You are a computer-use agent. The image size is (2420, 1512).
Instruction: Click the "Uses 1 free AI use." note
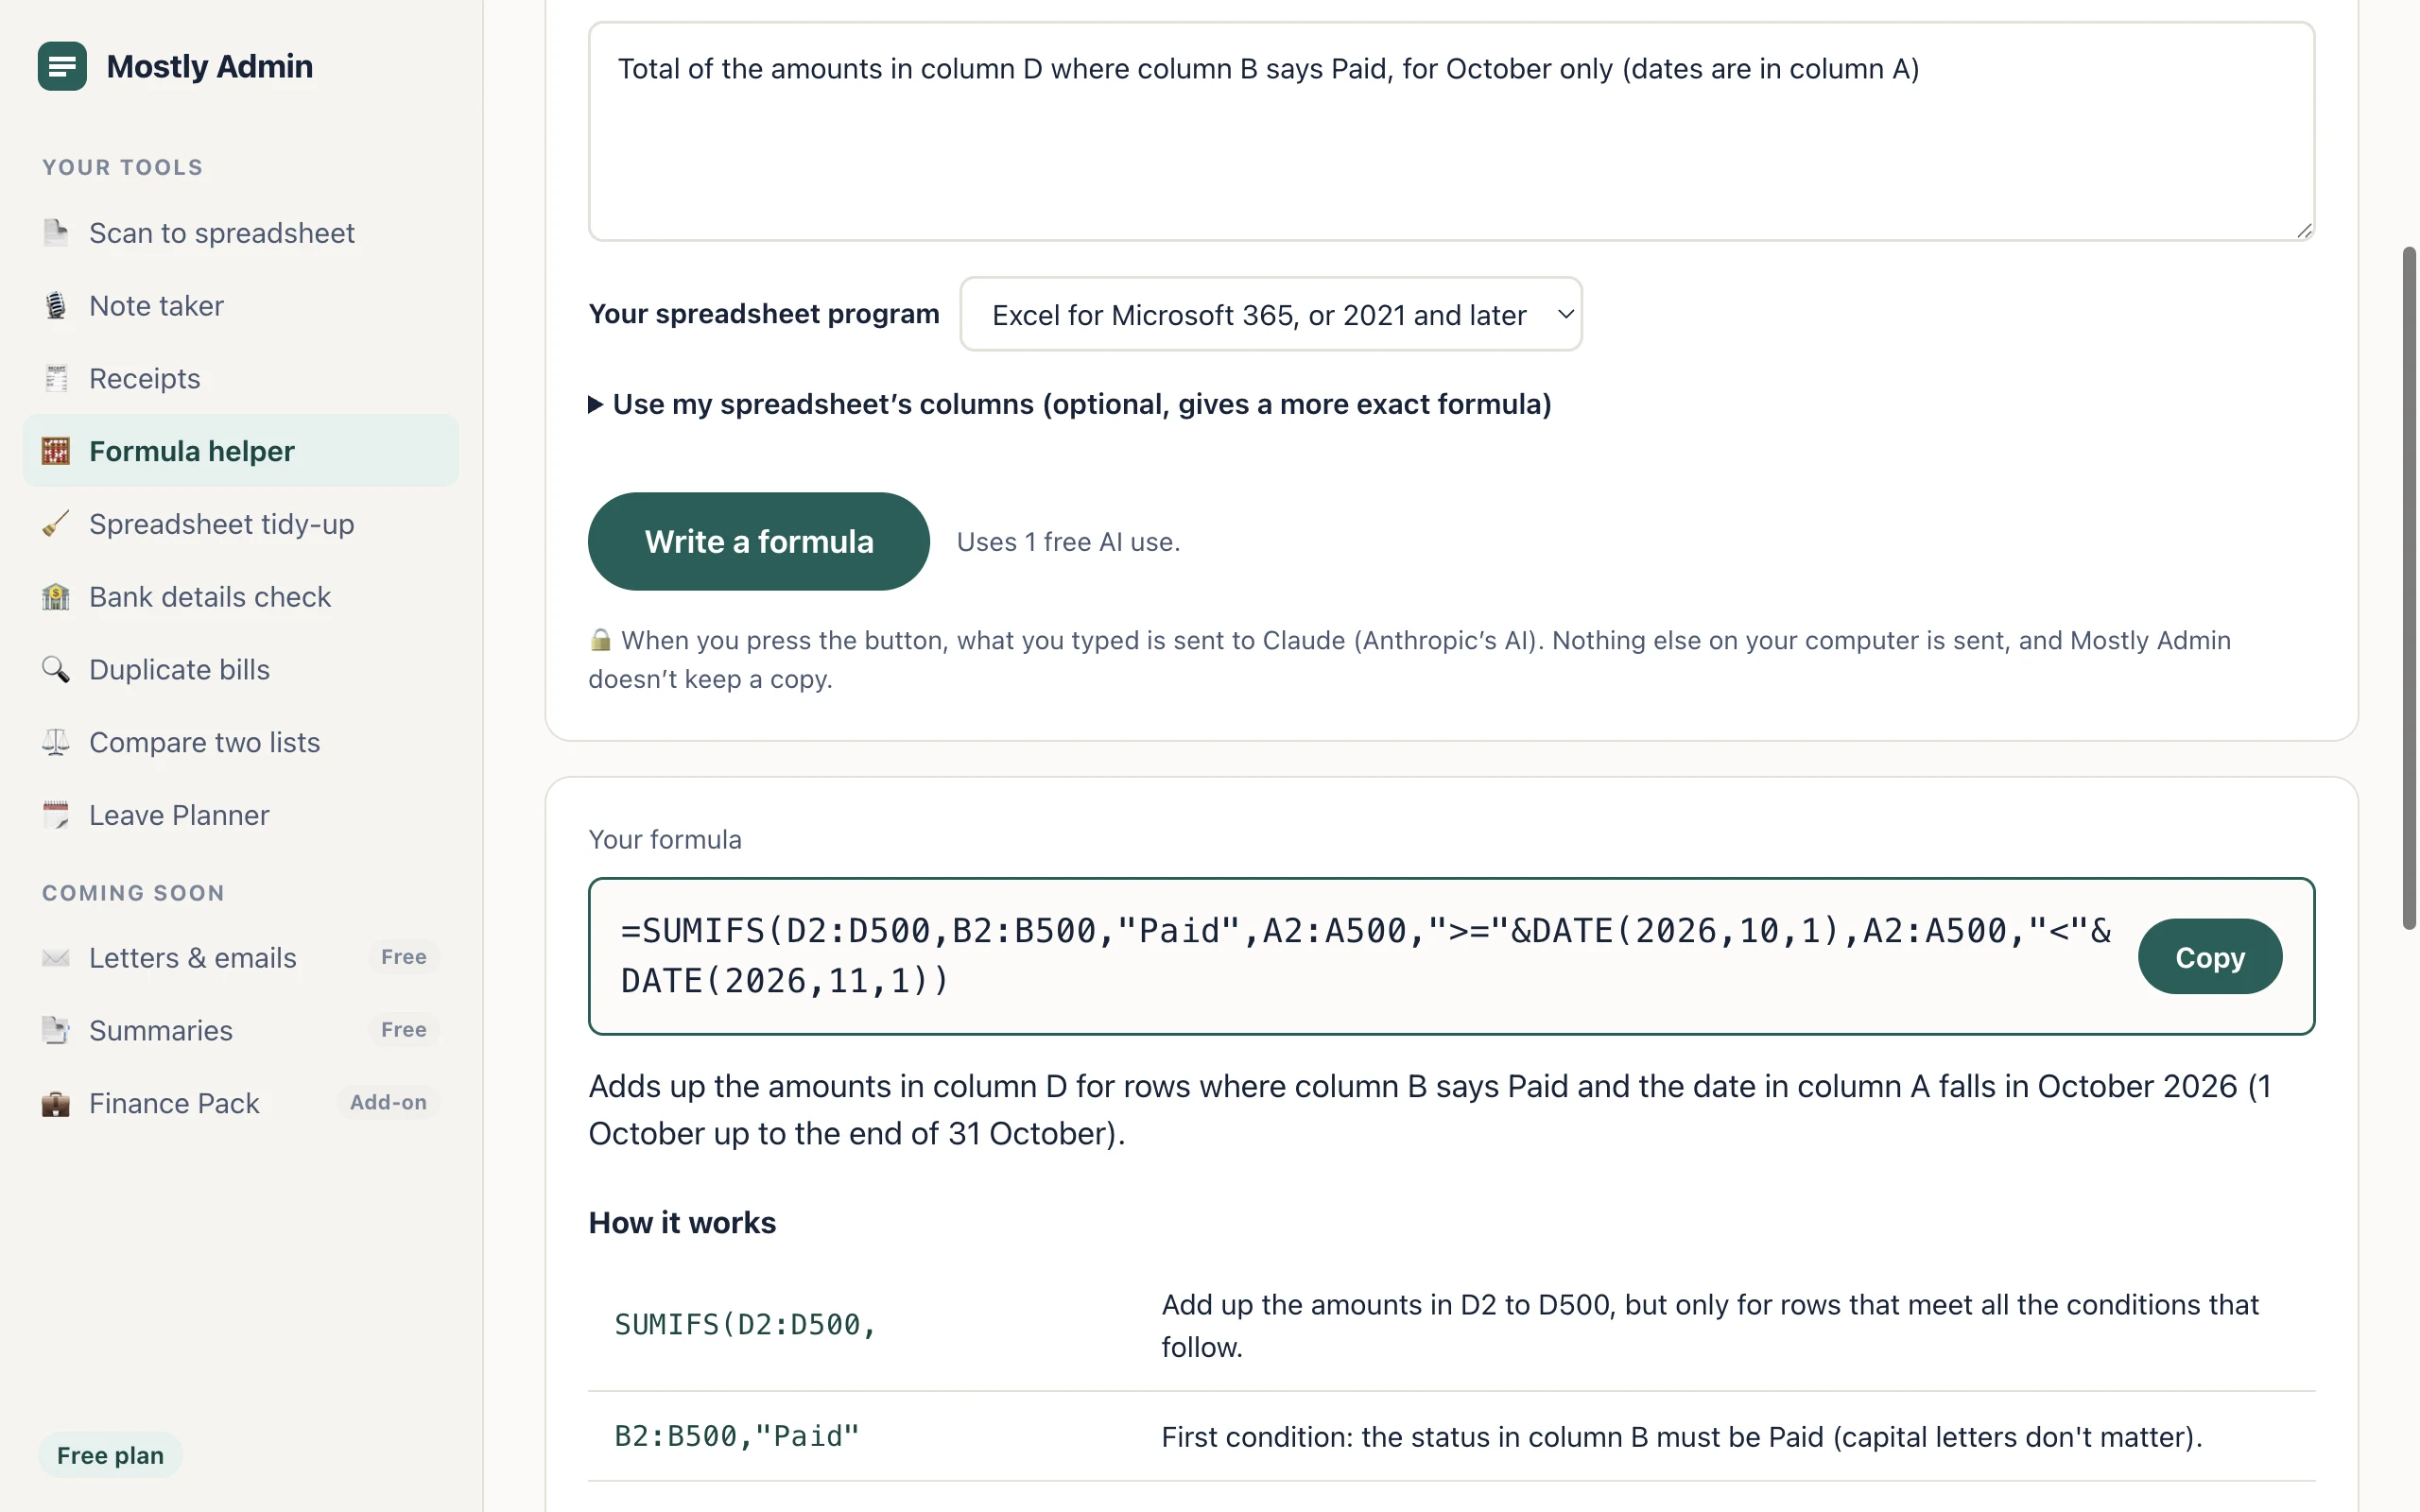(1068, 542)
